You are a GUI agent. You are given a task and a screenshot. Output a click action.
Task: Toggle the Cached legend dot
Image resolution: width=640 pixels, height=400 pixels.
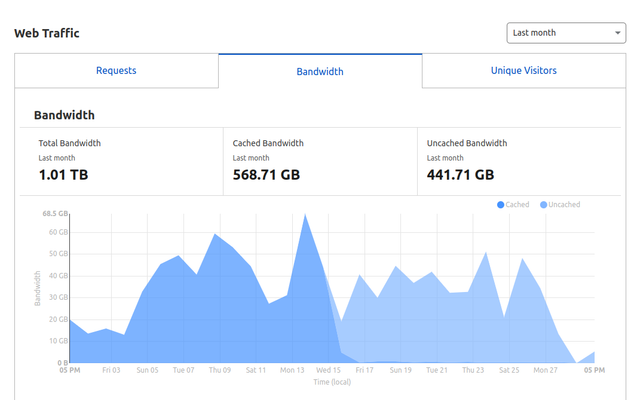tap(500, 205)
